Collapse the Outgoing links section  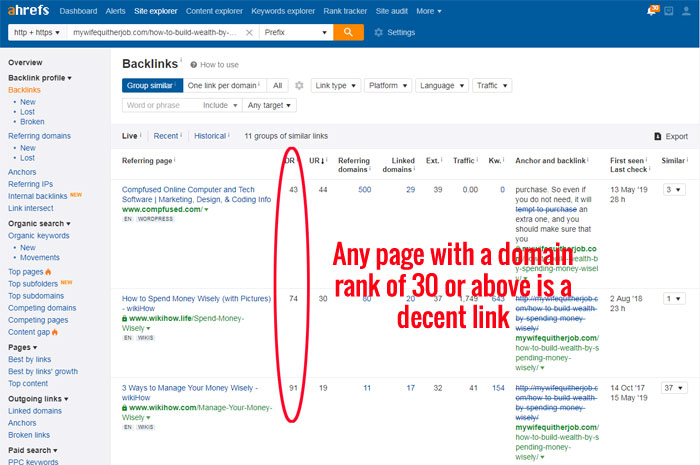click(38, 399)
